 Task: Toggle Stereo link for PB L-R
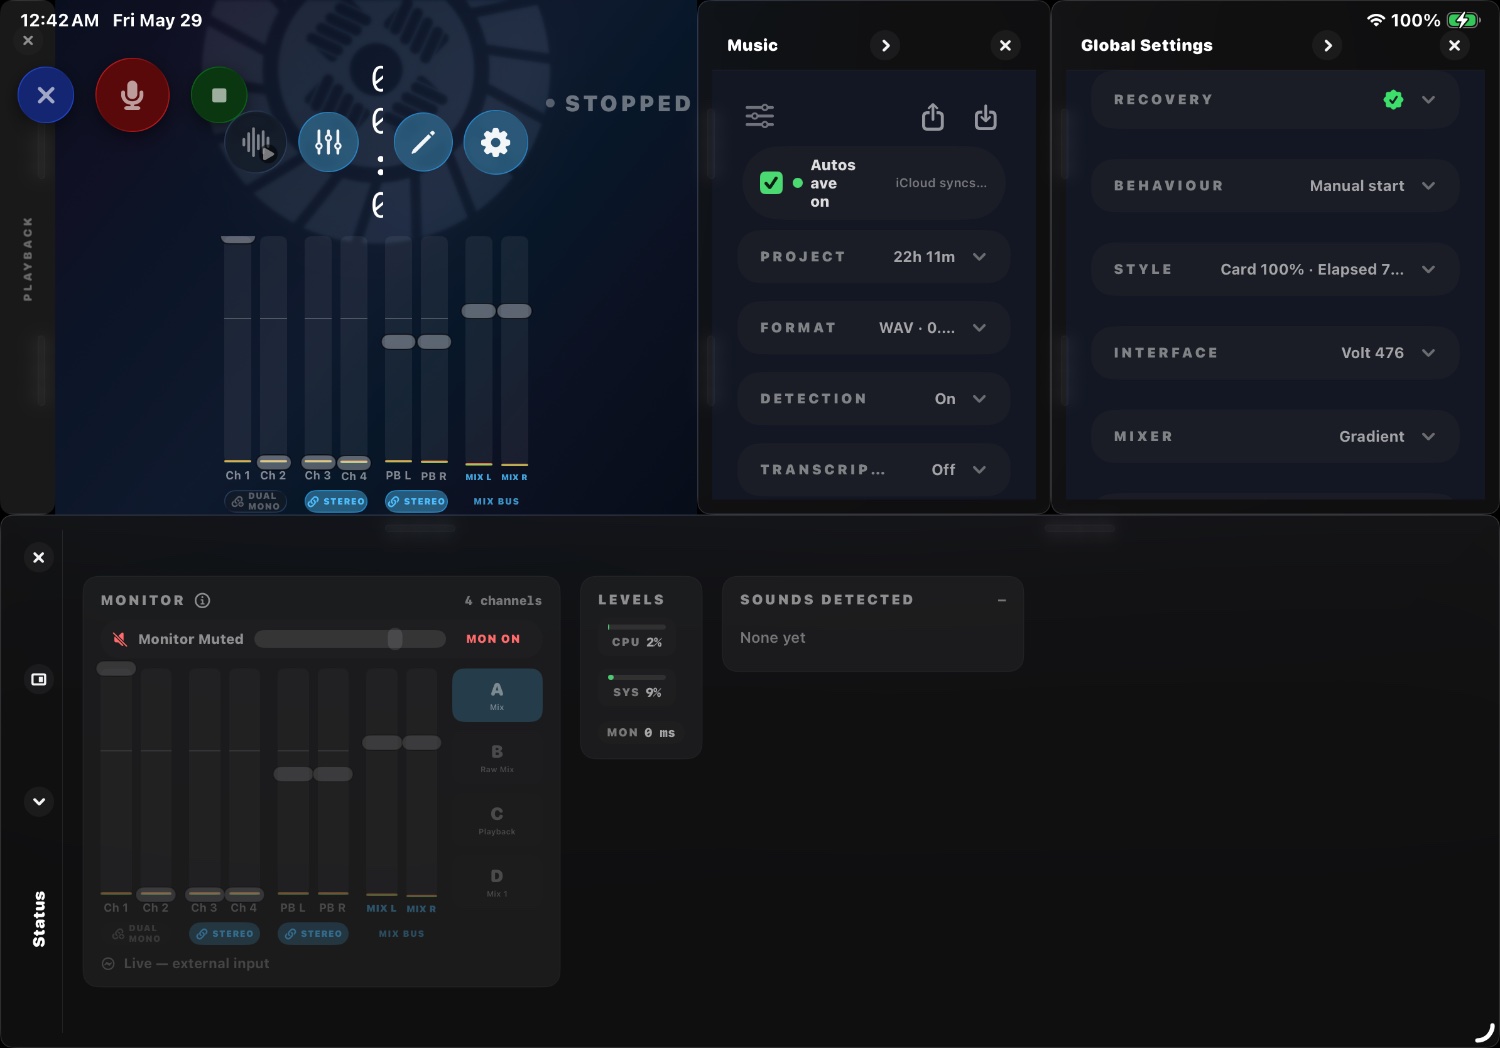pos(417,501)
